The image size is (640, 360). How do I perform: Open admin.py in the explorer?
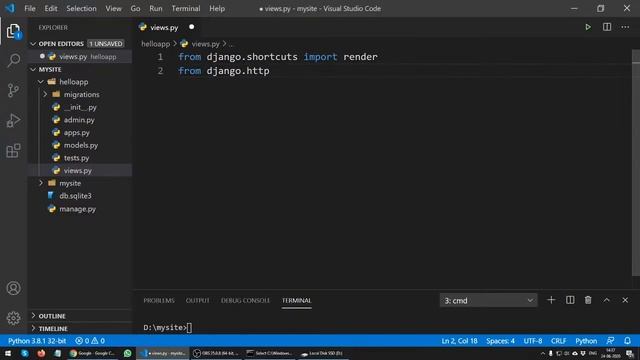point(79,120)
